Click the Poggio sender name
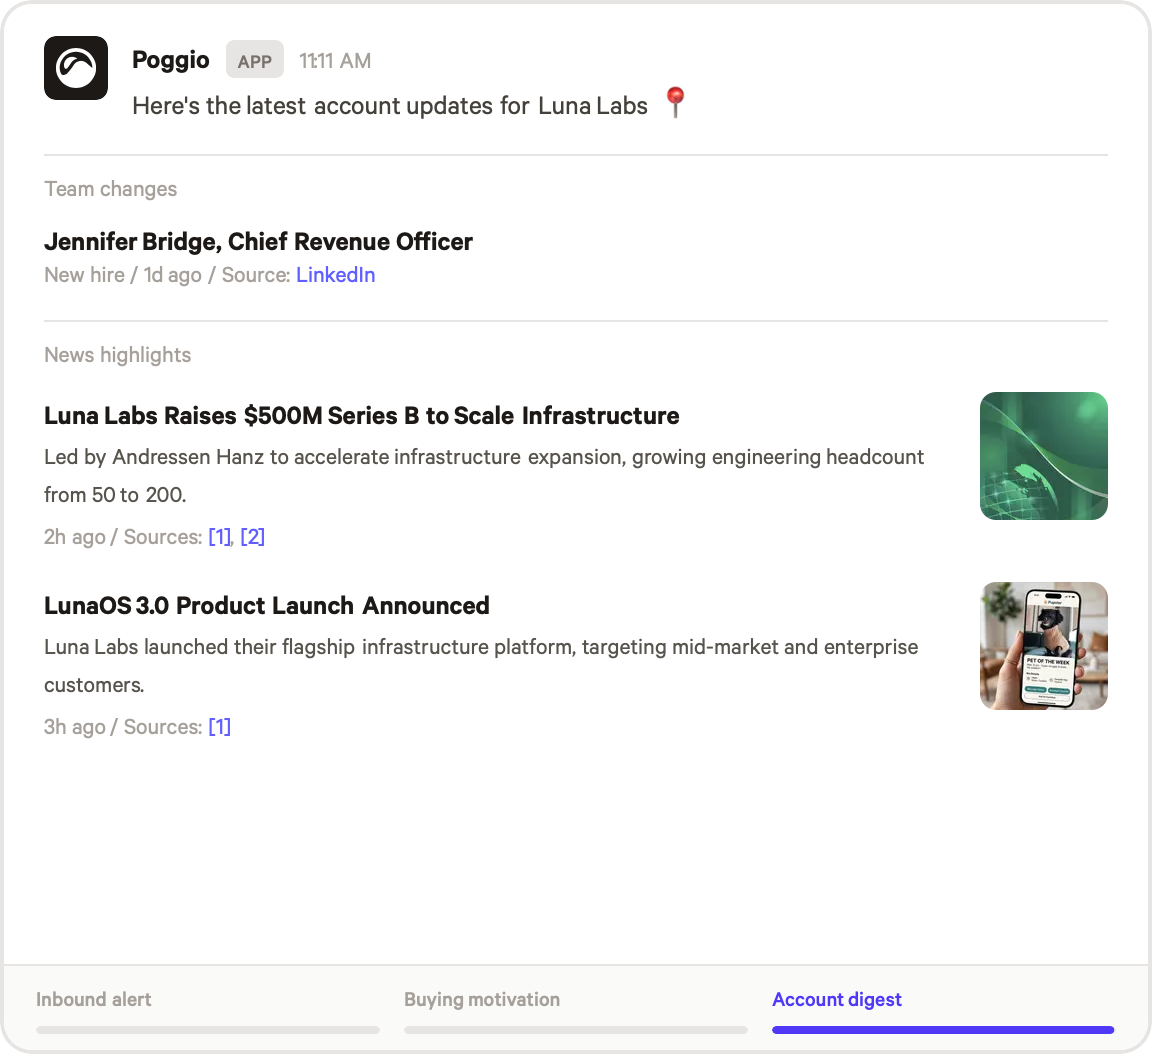Screen dimensions: 1152x1054 click(171, 60)
